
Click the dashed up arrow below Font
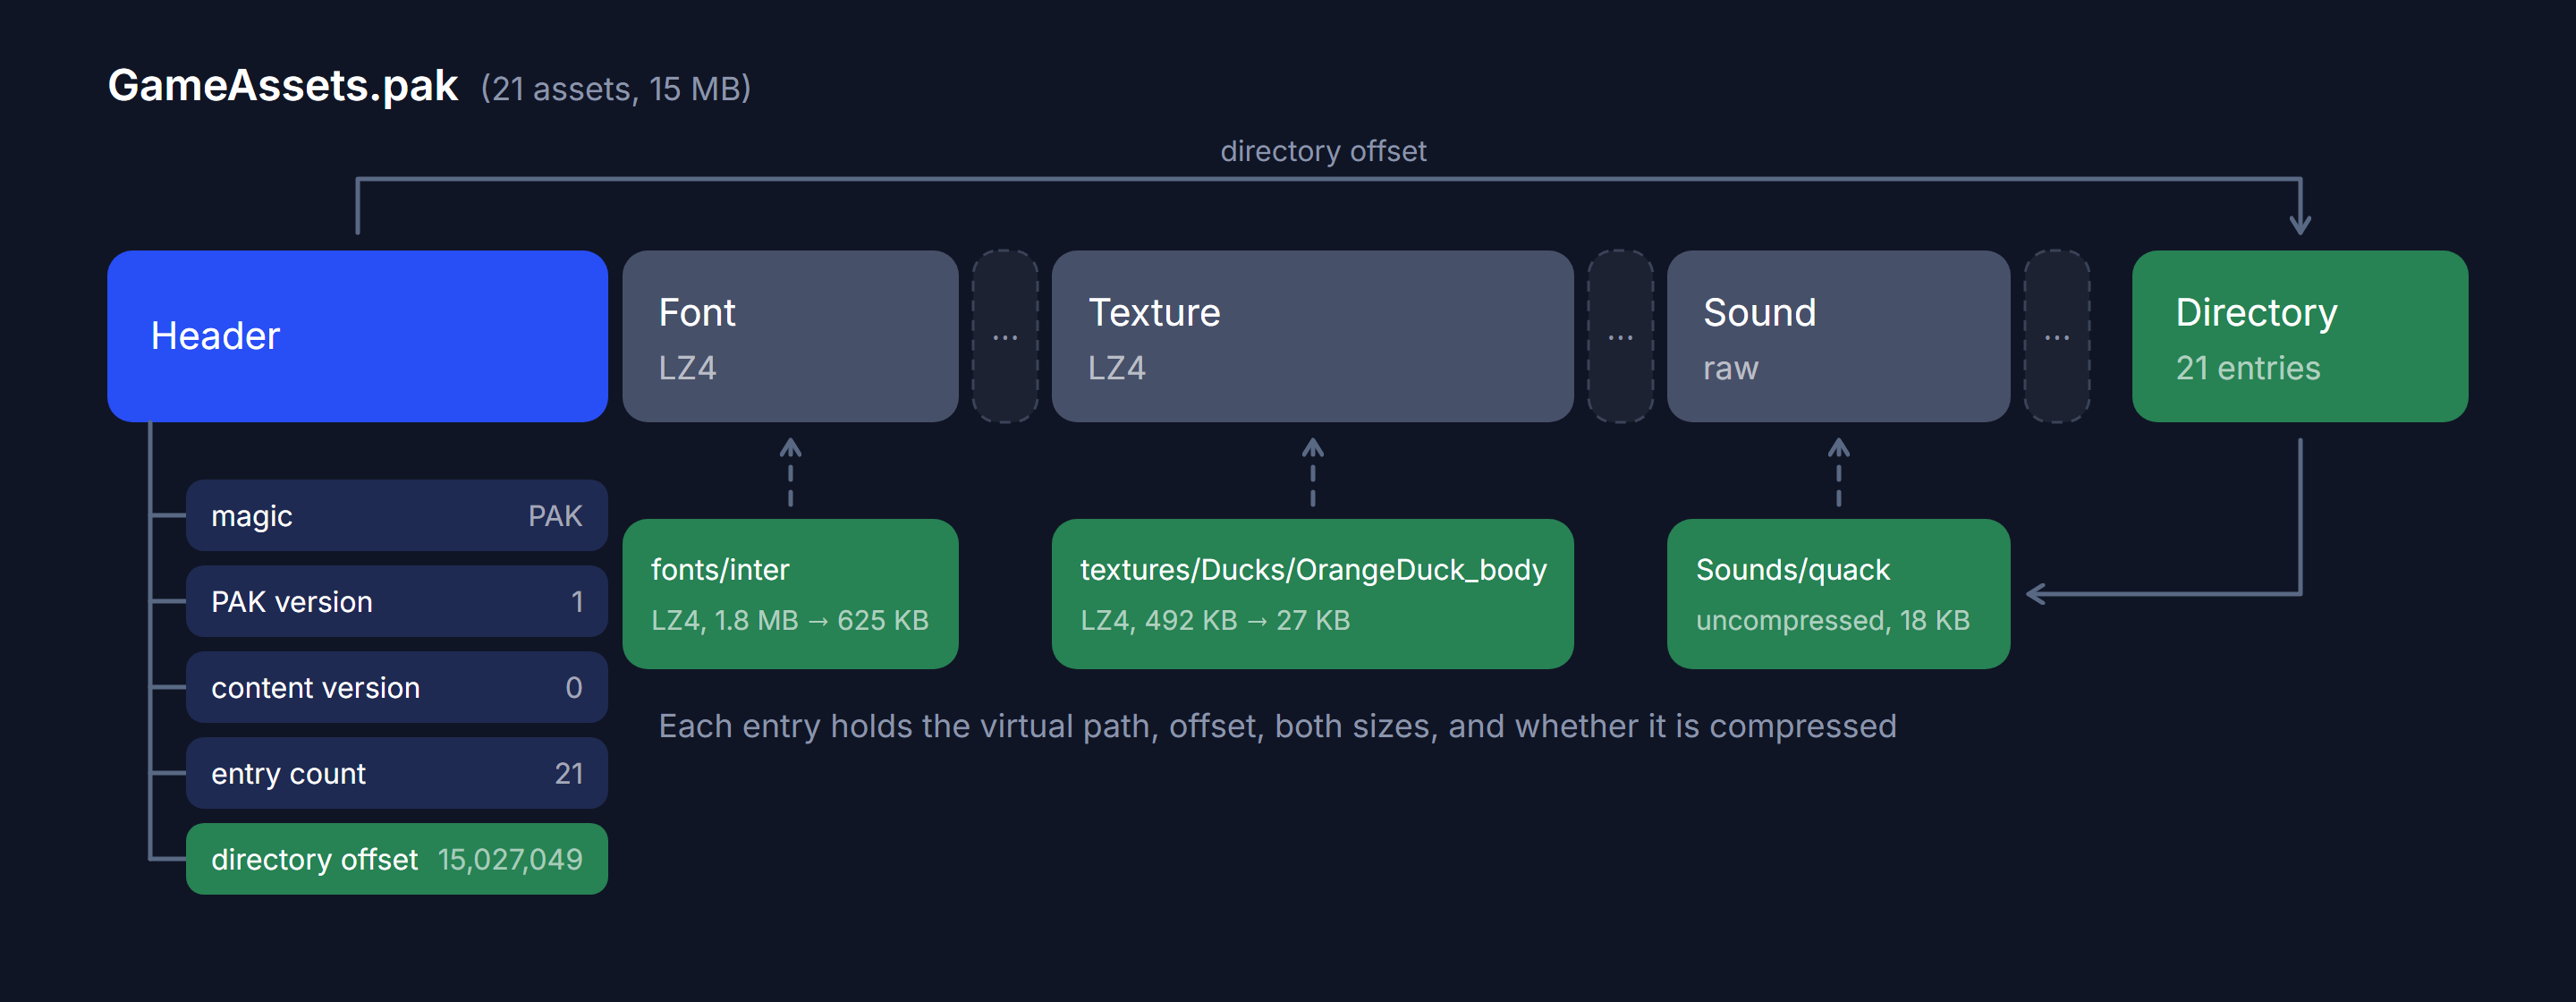point(790,472)
